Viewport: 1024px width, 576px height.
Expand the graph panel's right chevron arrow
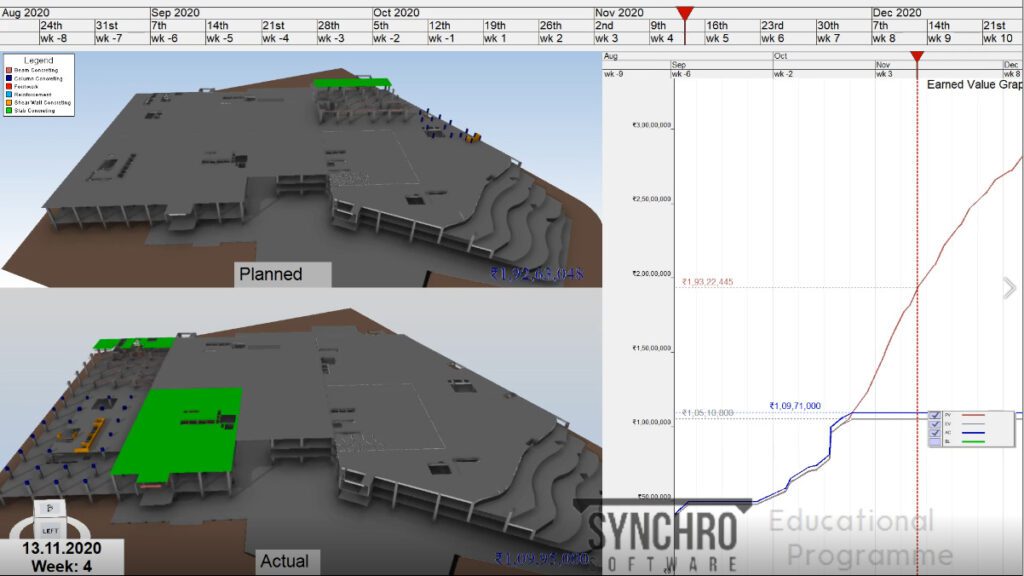coord(1010,288)
